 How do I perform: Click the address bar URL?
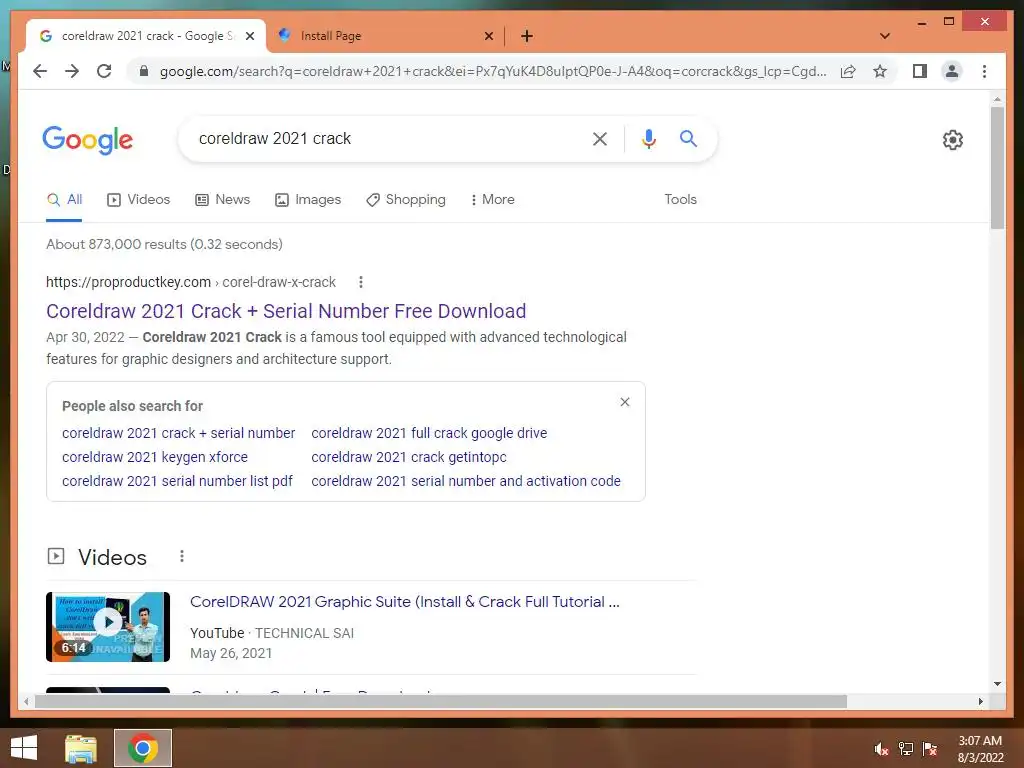[x=493, y=71]
